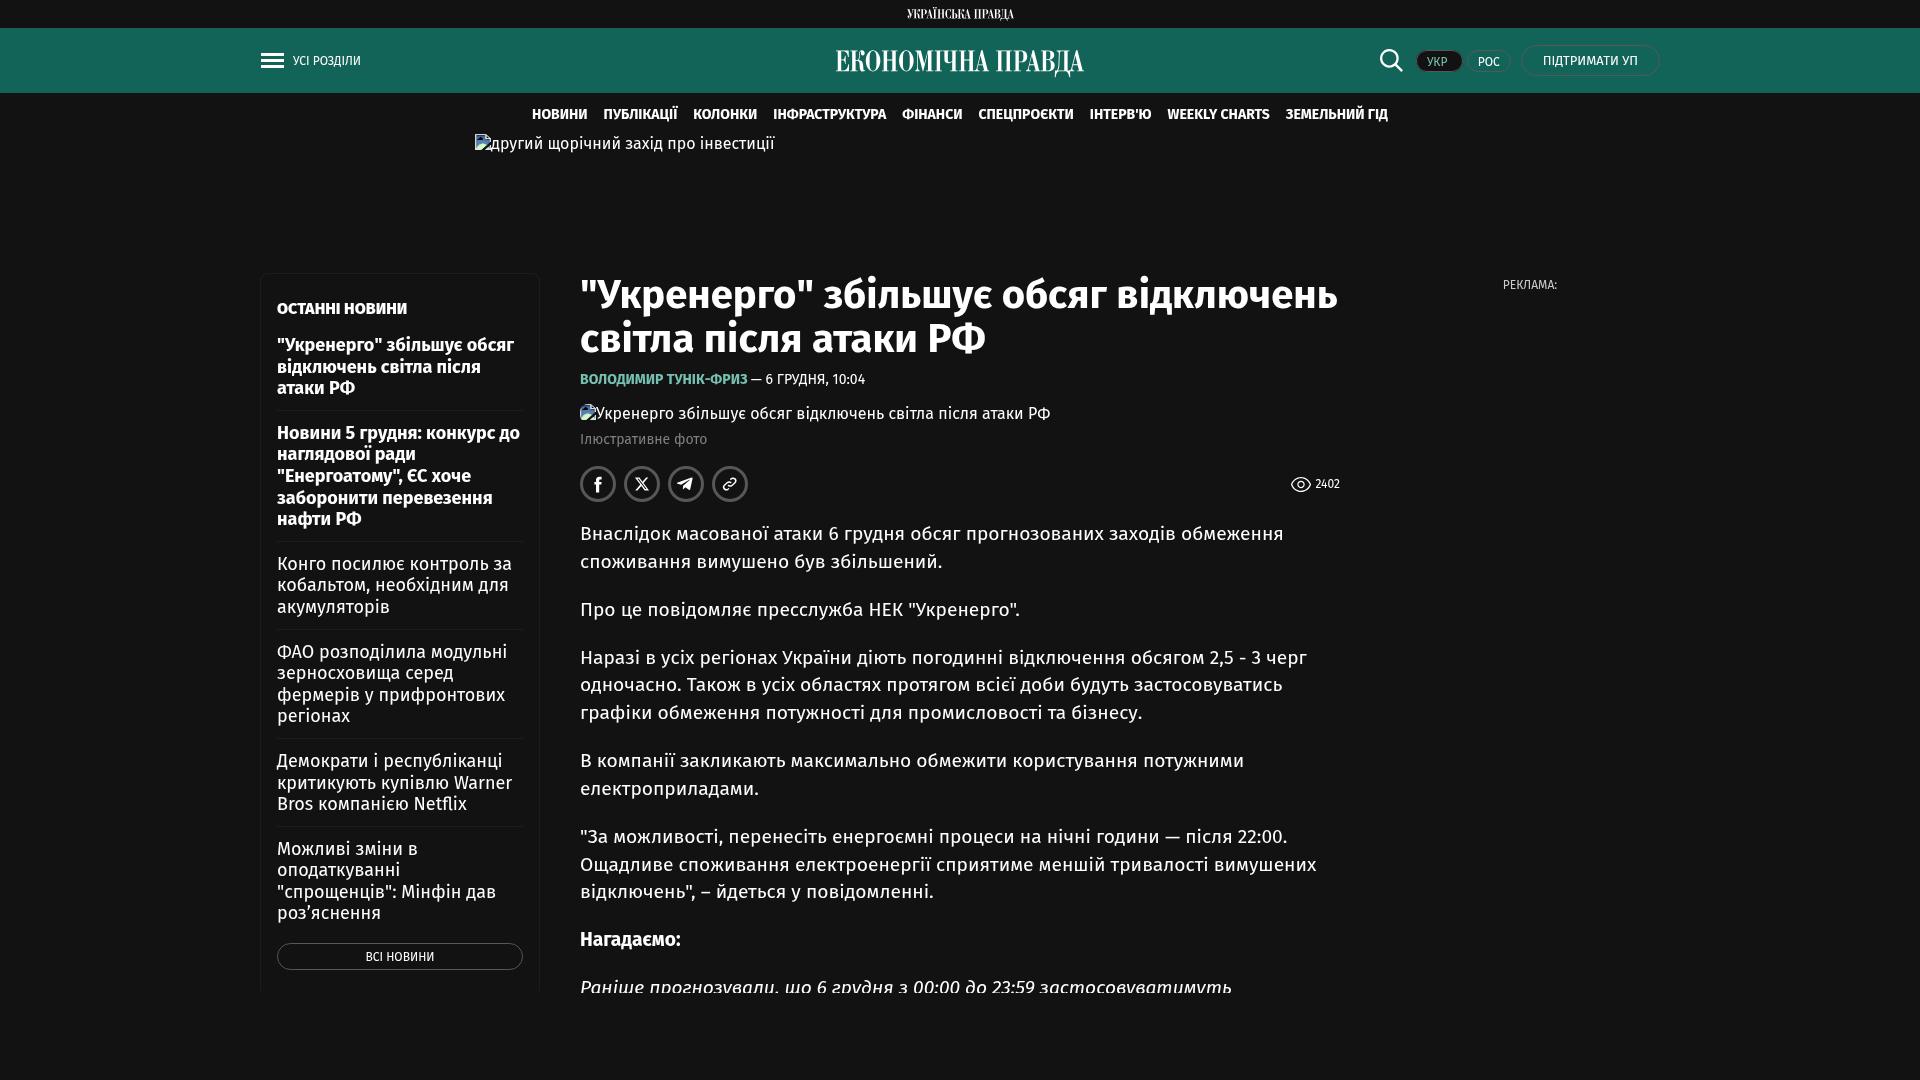The image size is (1920, 1080).
Task: Click the Економічна правда logo
Action: pos(960,62)
